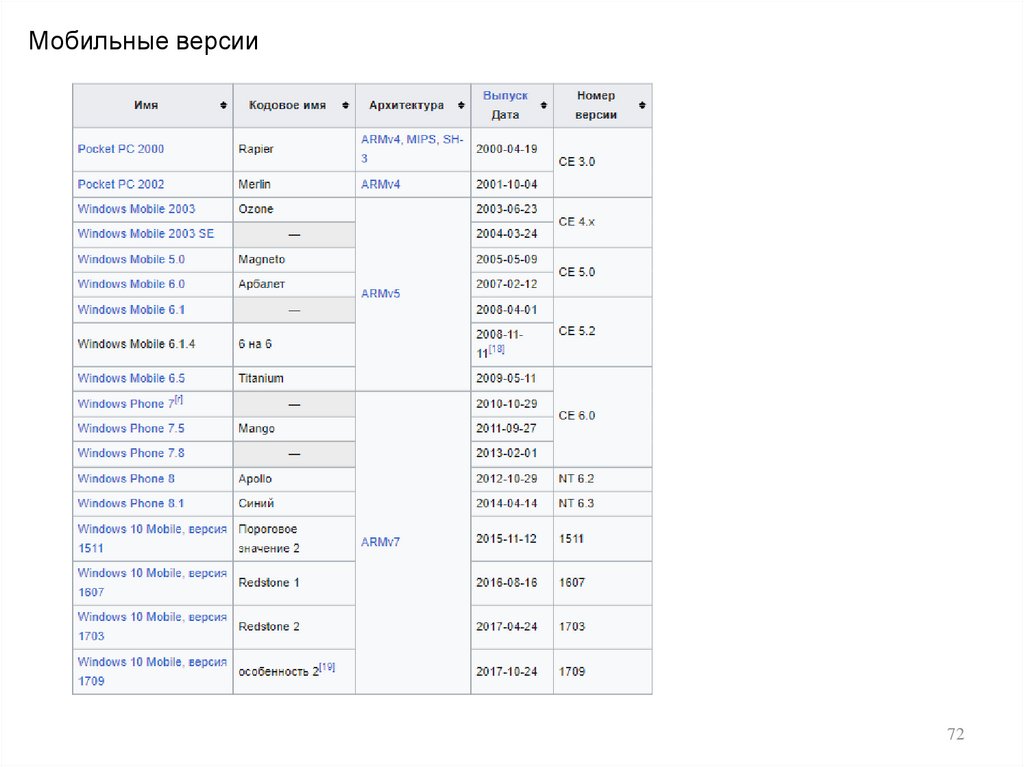Open the Windows Mobile 6.5 link
The image size is (1024, 767).
point(131,378)
